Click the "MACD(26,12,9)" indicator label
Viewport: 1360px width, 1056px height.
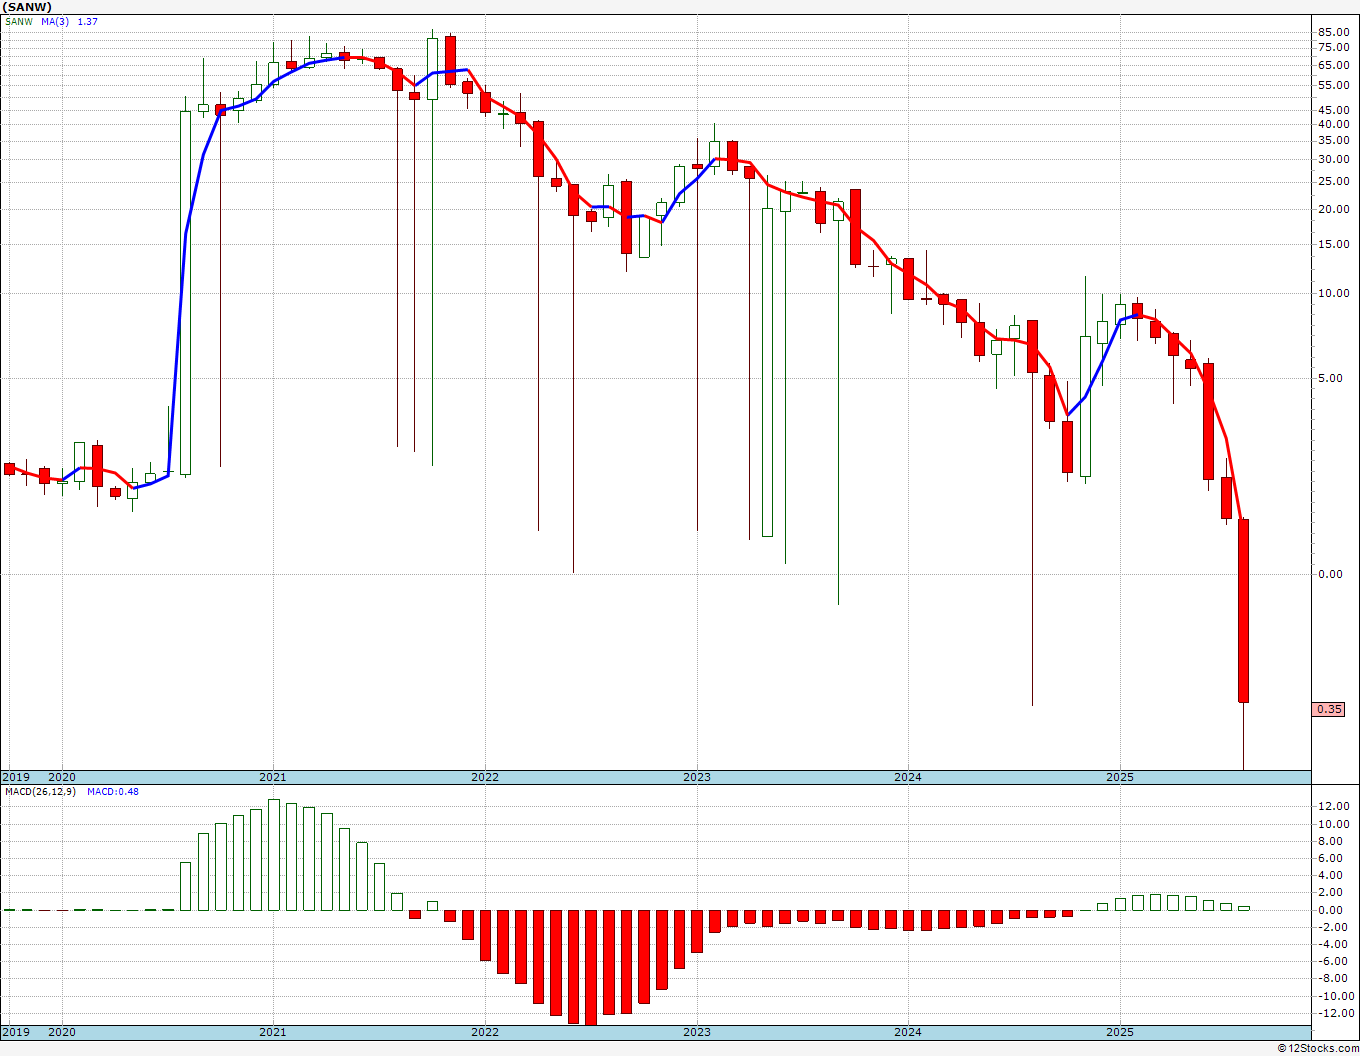(40, 792)
